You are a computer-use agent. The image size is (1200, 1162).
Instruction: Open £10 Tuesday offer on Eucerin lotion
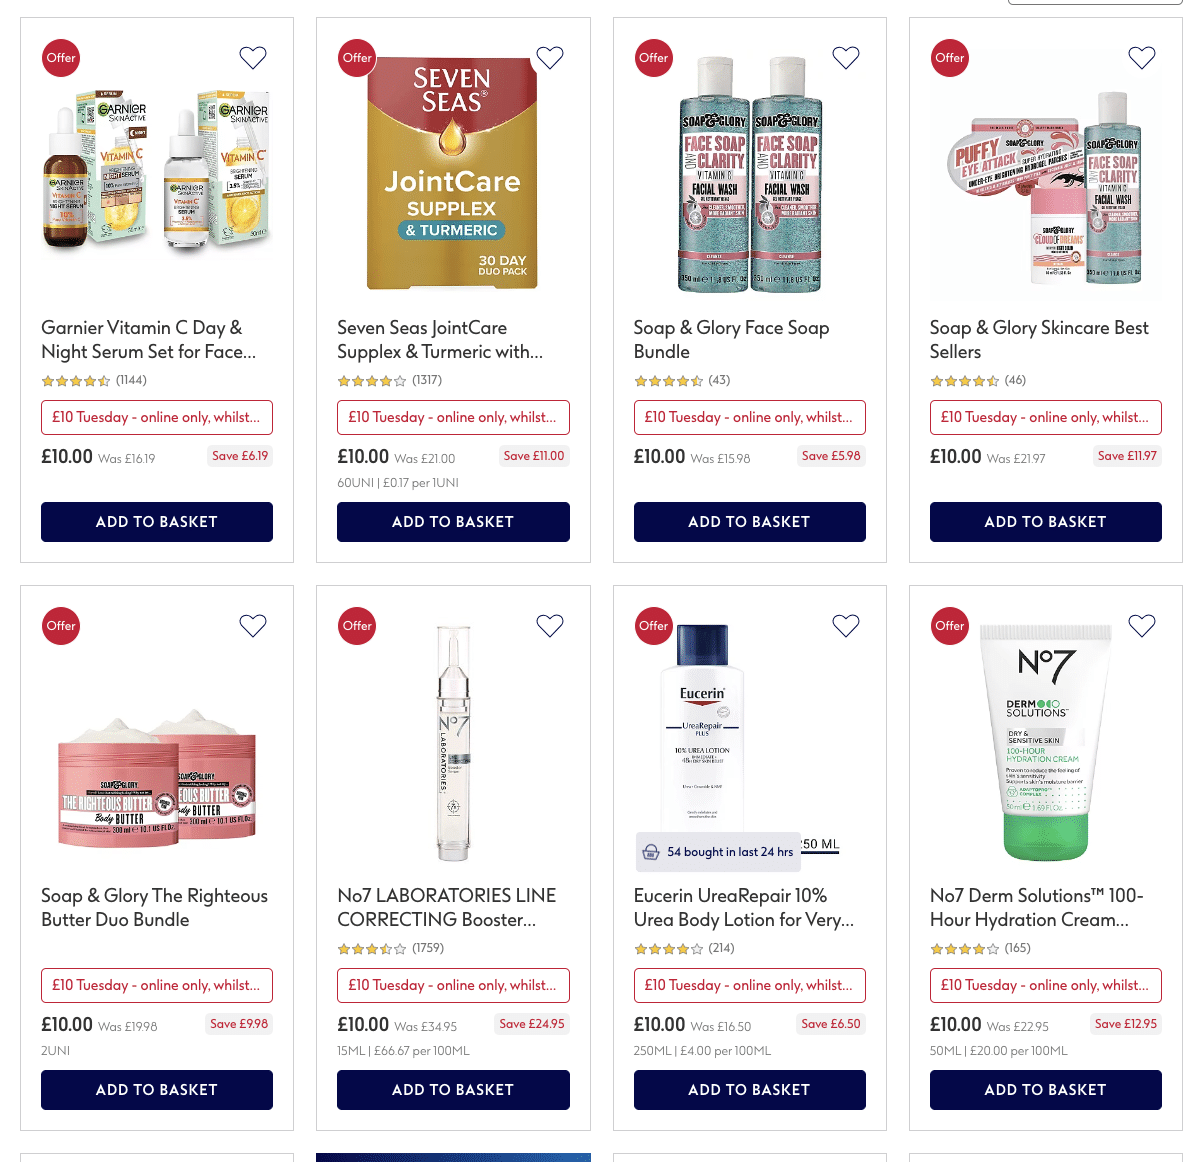[x=750, y=985]
